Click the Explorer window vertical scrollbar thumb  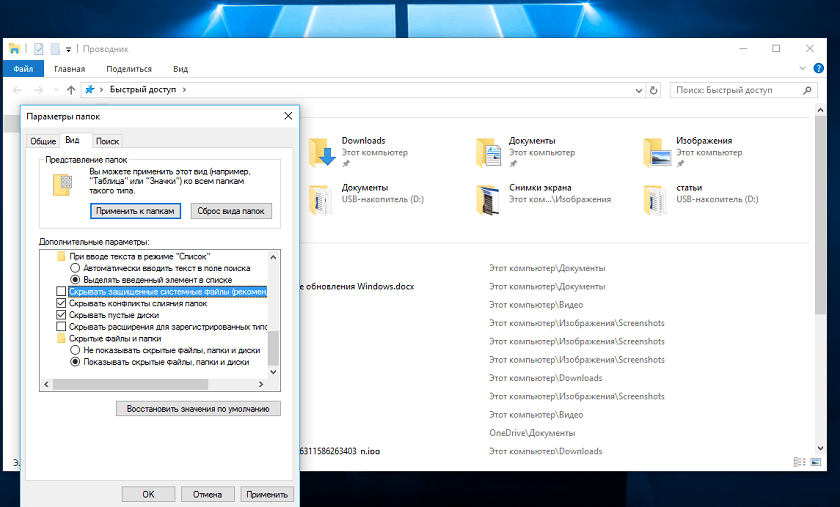[x=820, y=214]
